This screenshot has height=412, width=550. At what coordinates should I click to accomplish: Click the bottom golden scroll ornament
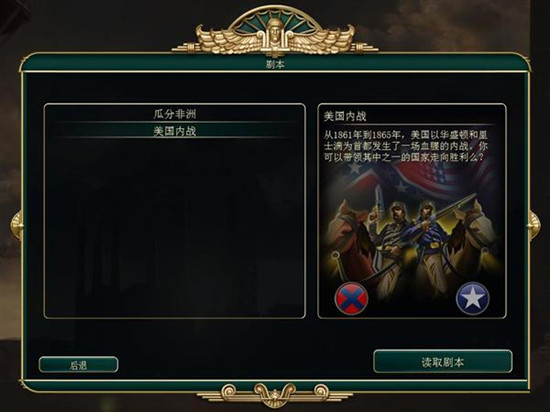275,394
